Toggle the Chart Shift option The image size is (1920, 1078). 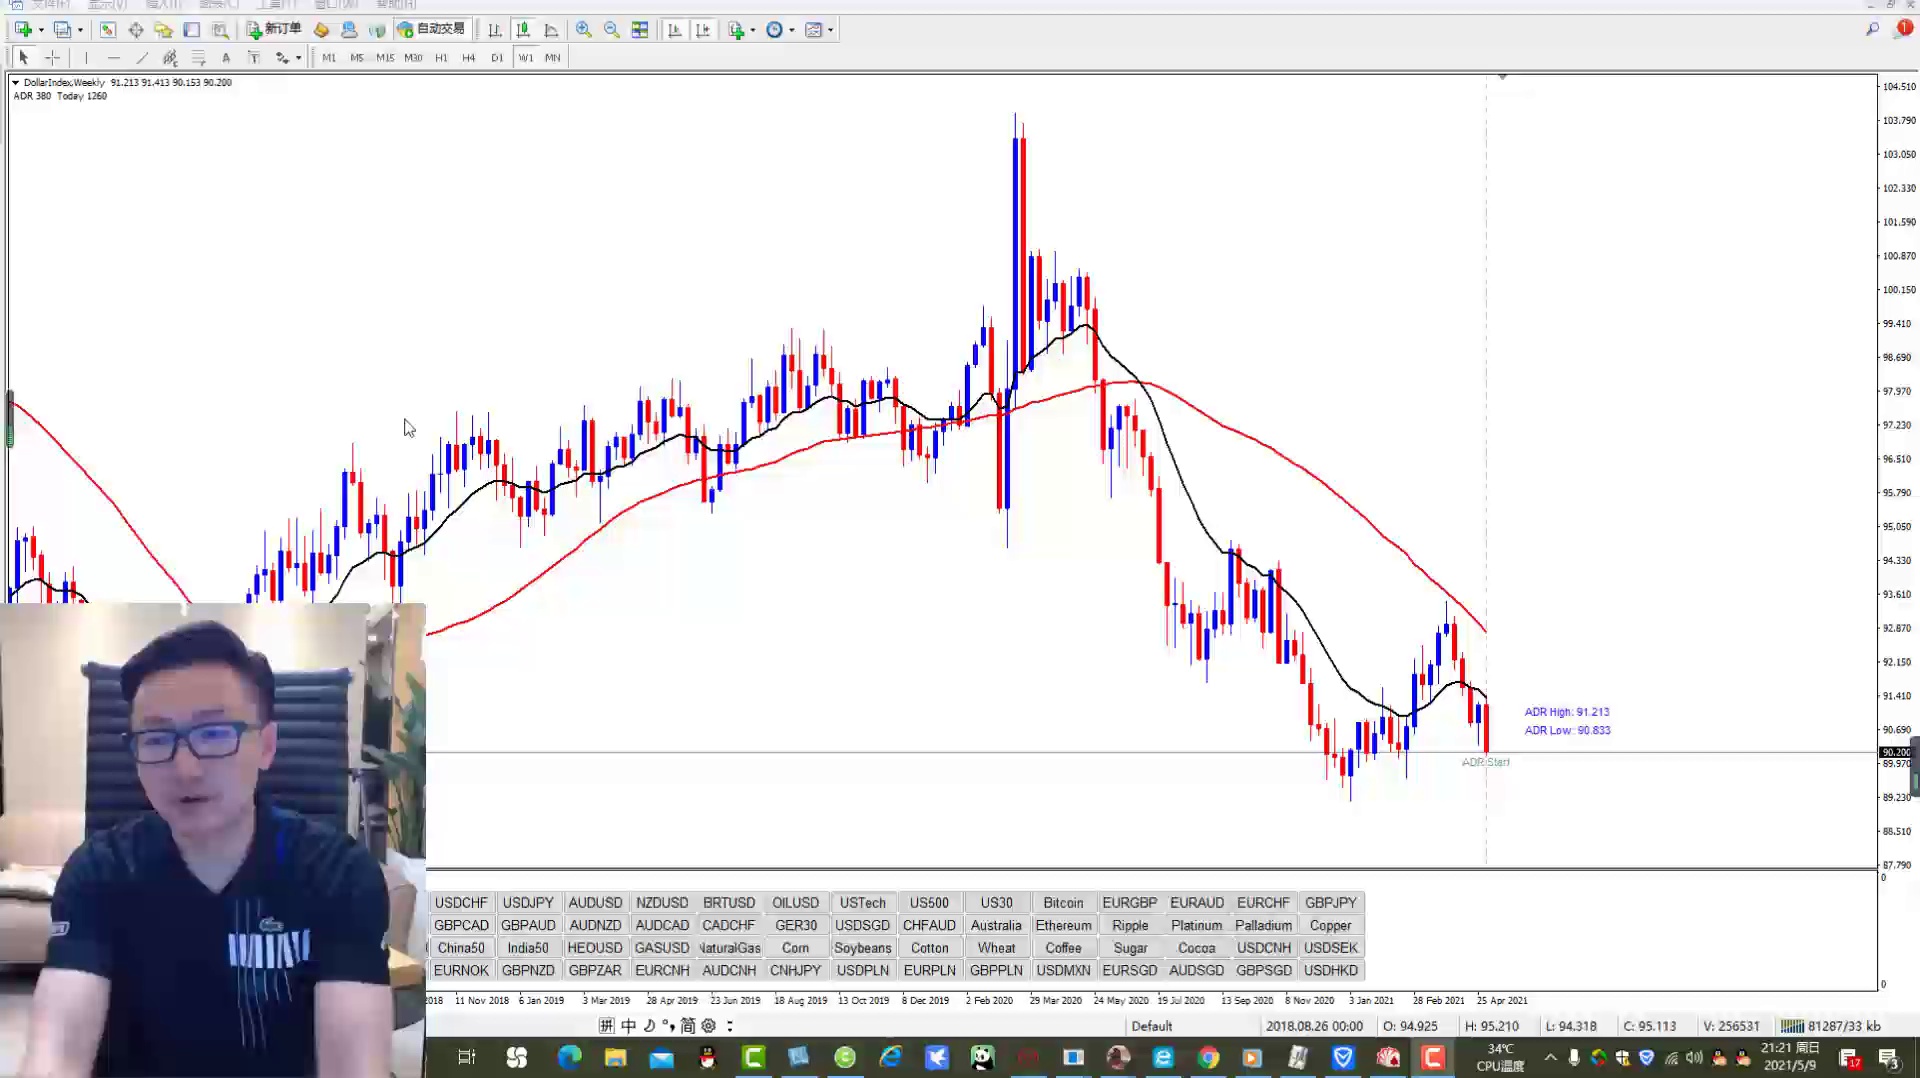click(703, 30)
